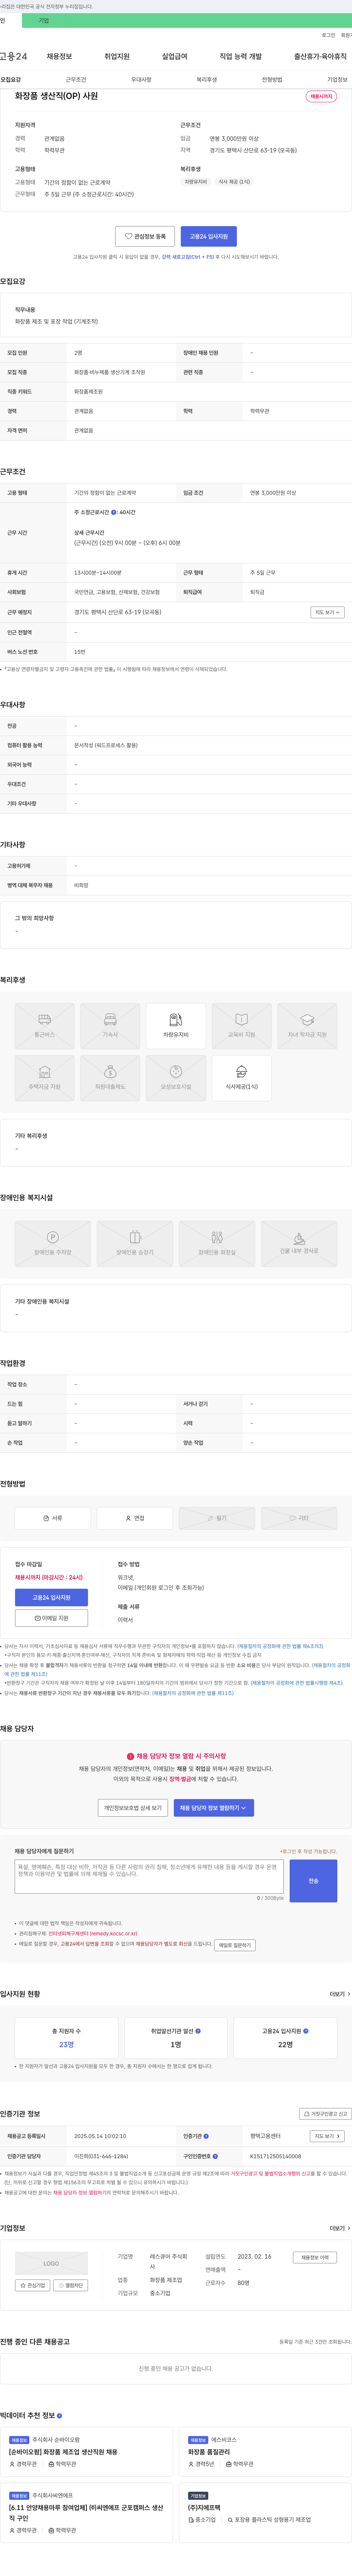Click the company LOGO thumbnail

click(x=51, y=2263)
